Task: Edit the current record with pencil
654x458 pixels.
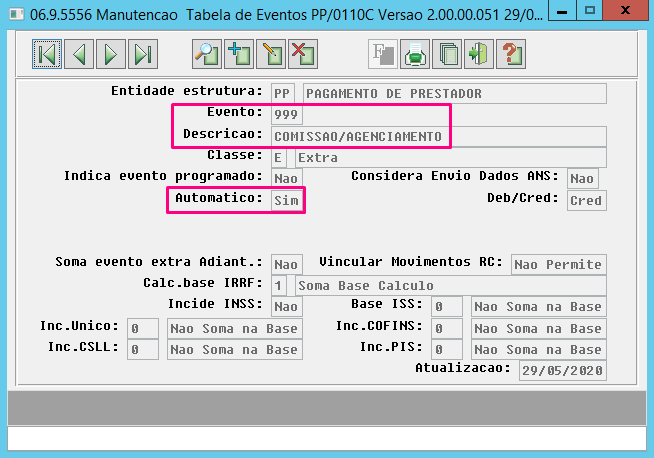Action: tap(271, 54)
